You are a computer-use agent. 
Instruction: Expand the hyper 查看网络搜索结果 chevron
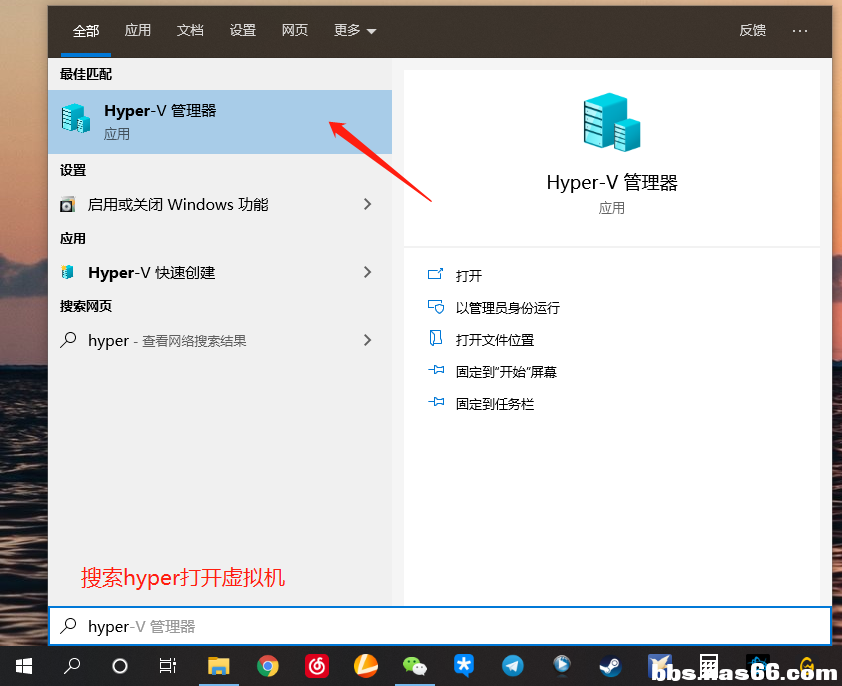click(367, 340)
